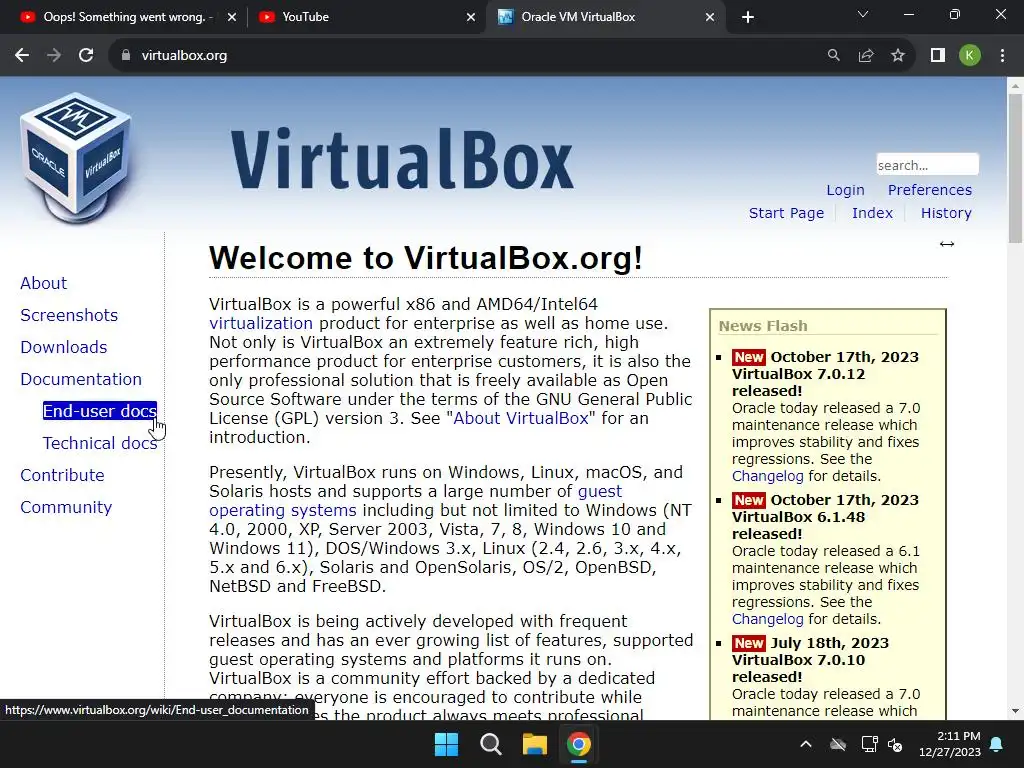Reload the page with refresh icon

click(x=86, y=56)
